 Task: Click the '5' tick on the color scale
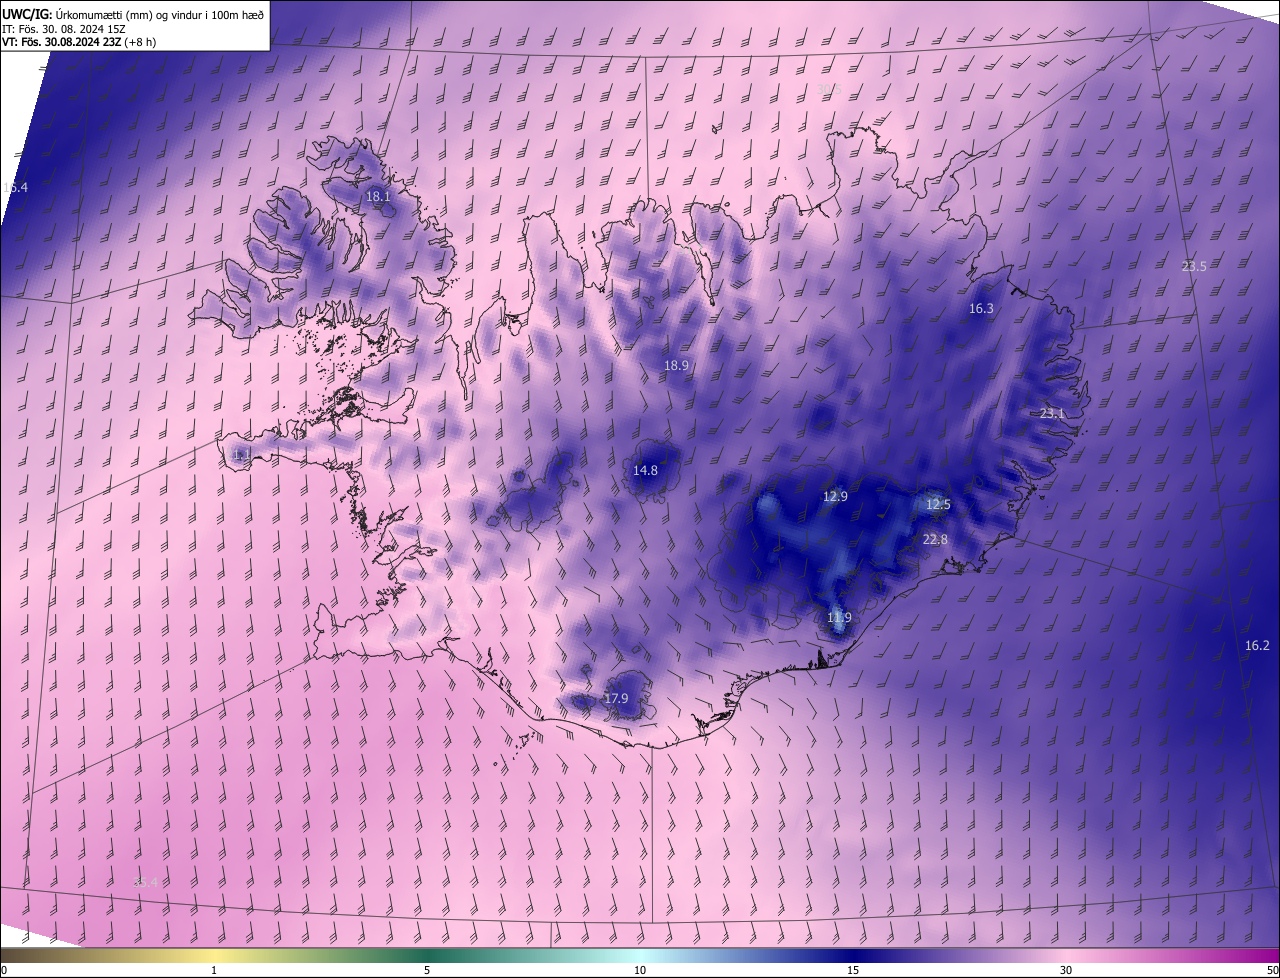point(427,970)
